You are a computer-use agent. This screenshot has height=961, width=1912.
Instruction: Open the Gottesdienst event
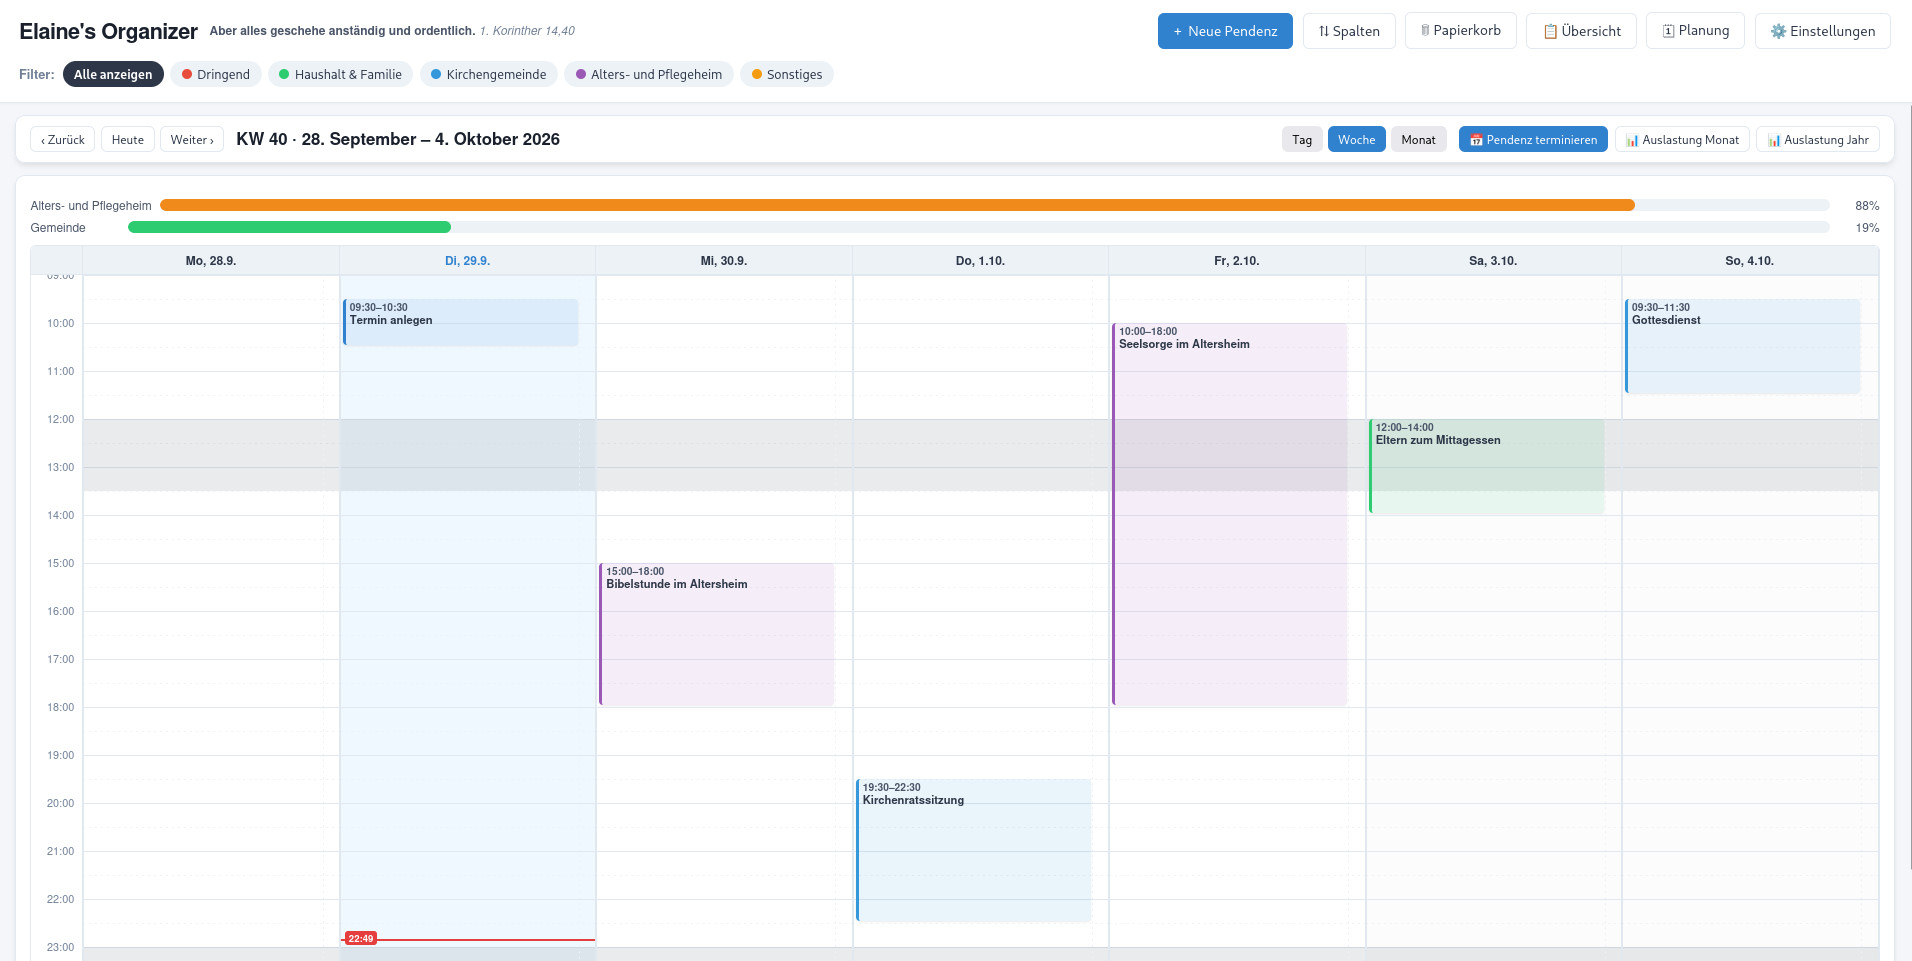click(1743, 346)
